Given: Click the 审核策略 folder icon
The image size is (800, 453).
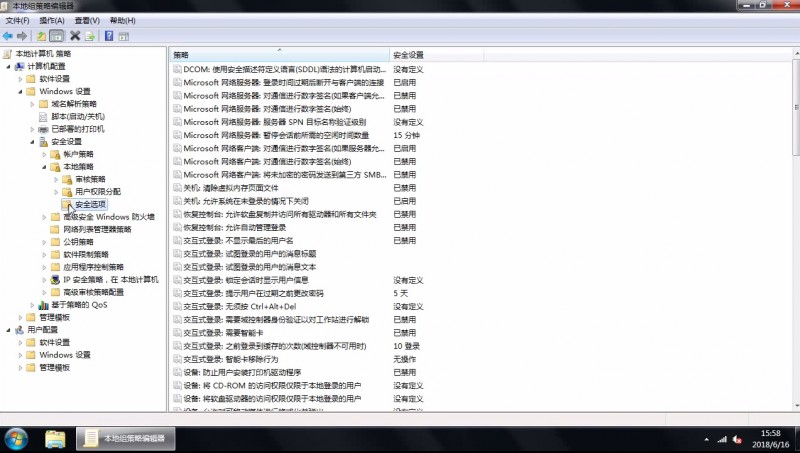Looking at the screenshot, I should 67,180.
